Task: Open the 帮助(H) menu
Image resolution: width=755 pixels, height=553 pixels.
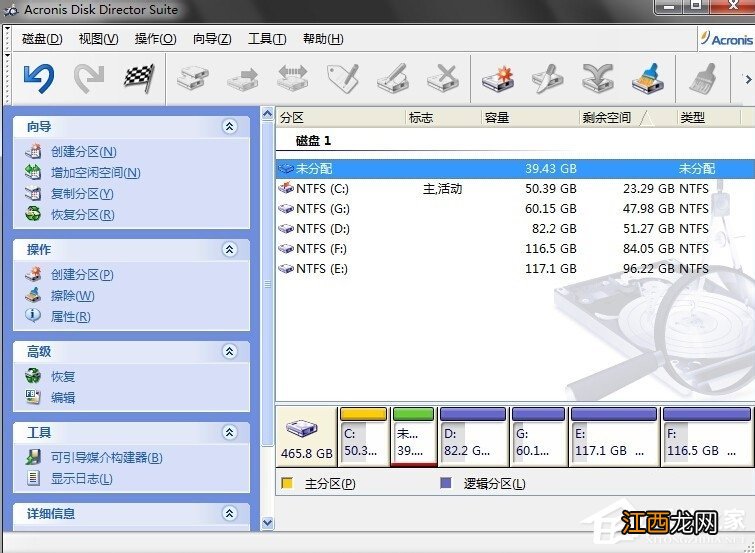Action: tap(323, 39)
